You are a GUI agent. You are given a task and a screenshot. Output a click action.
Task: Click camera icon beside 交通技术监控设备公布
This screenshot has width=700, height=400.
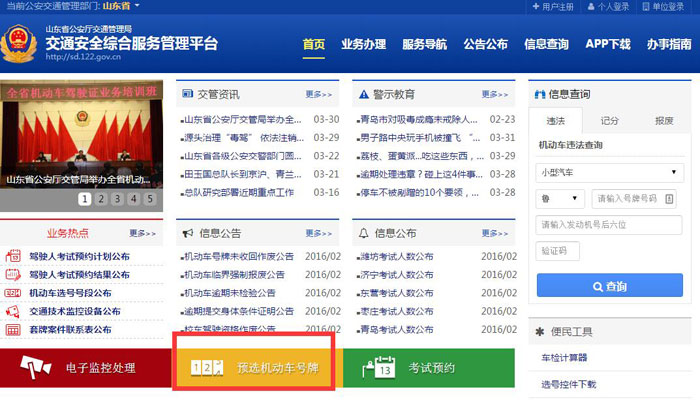[13, 311]
